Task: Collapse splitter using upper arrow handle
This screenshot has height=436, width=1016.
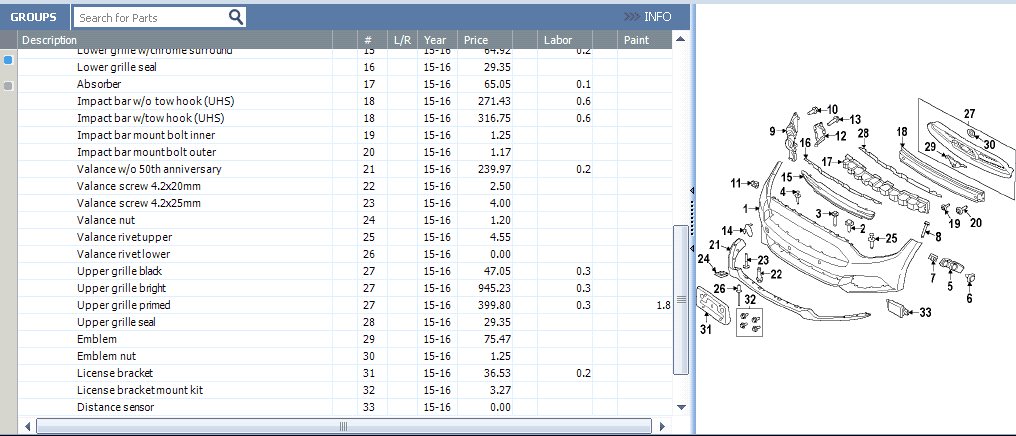Action: (692, 190)
